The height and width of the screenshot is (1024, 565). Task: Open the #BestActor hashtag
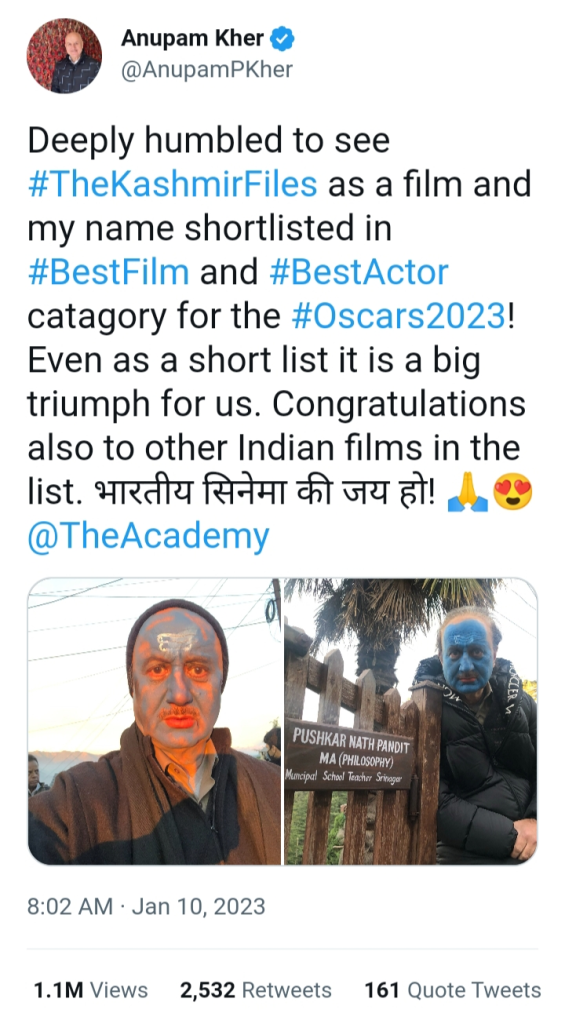coord(359,273)
